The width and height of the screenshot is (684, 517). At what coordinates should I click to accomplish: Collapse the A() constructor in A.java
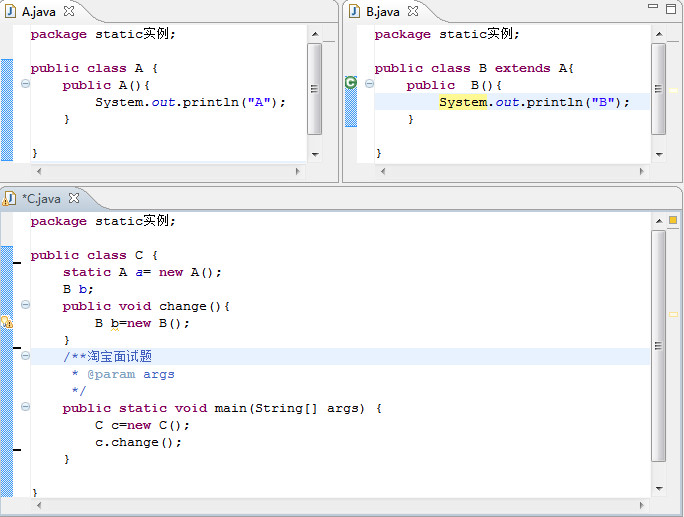(25, 85)
